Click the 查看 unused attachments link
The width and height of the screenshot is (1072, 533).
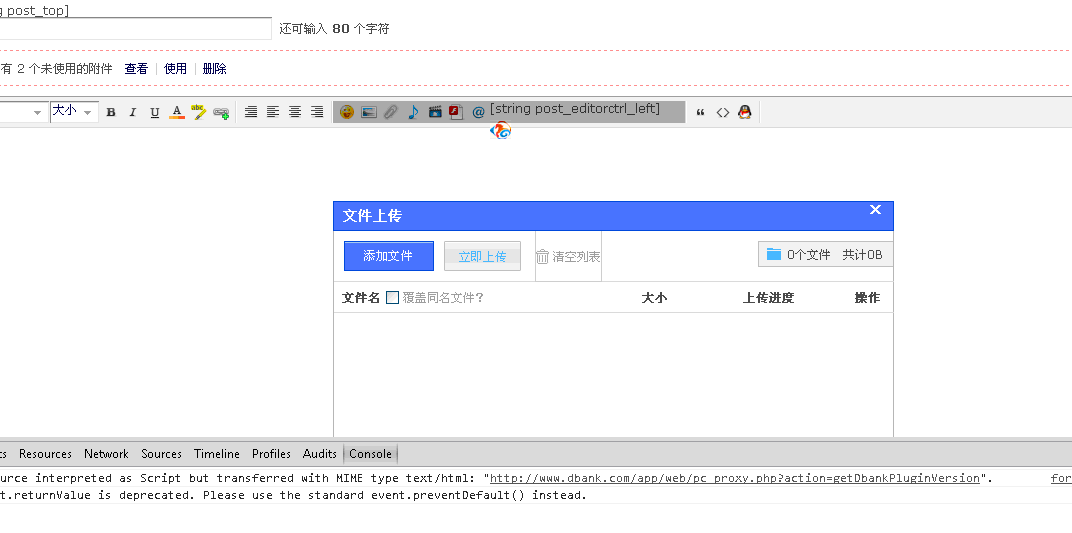tap(136, 68)
